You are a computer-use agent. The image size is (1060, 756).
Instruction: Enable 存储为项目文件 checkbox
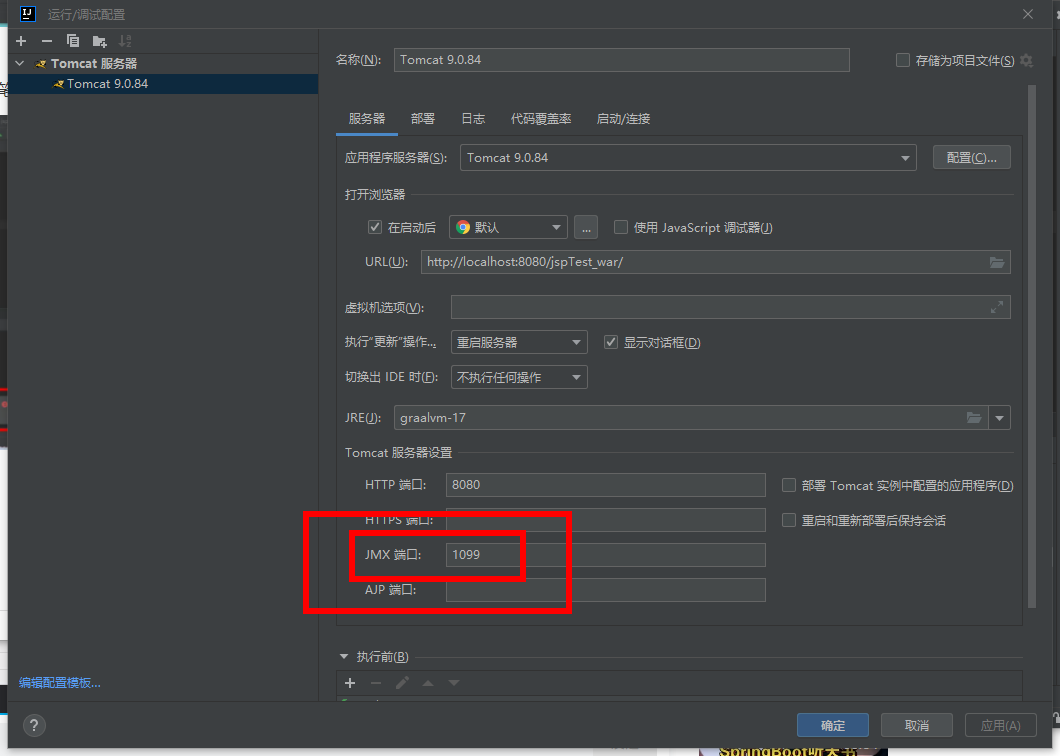point(903,60)
